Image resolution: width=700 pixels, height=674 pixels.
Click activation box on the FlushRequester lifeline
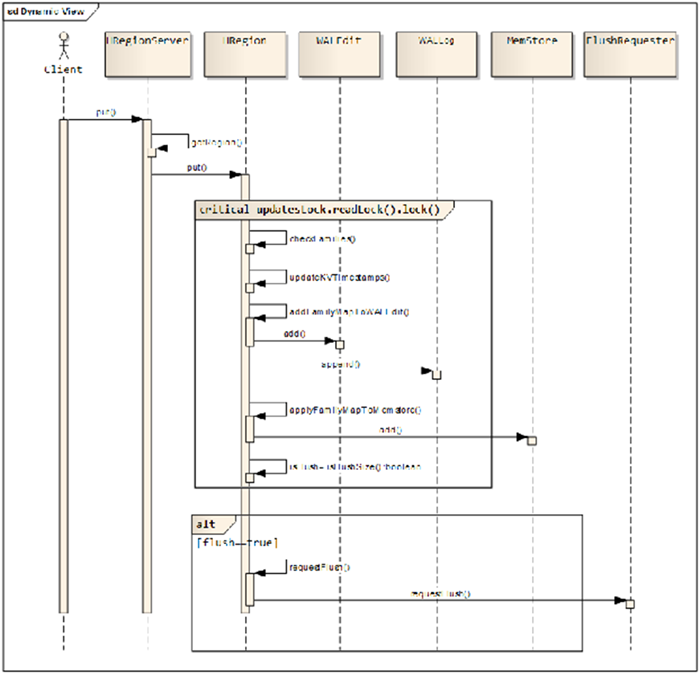tap(630, 603)
